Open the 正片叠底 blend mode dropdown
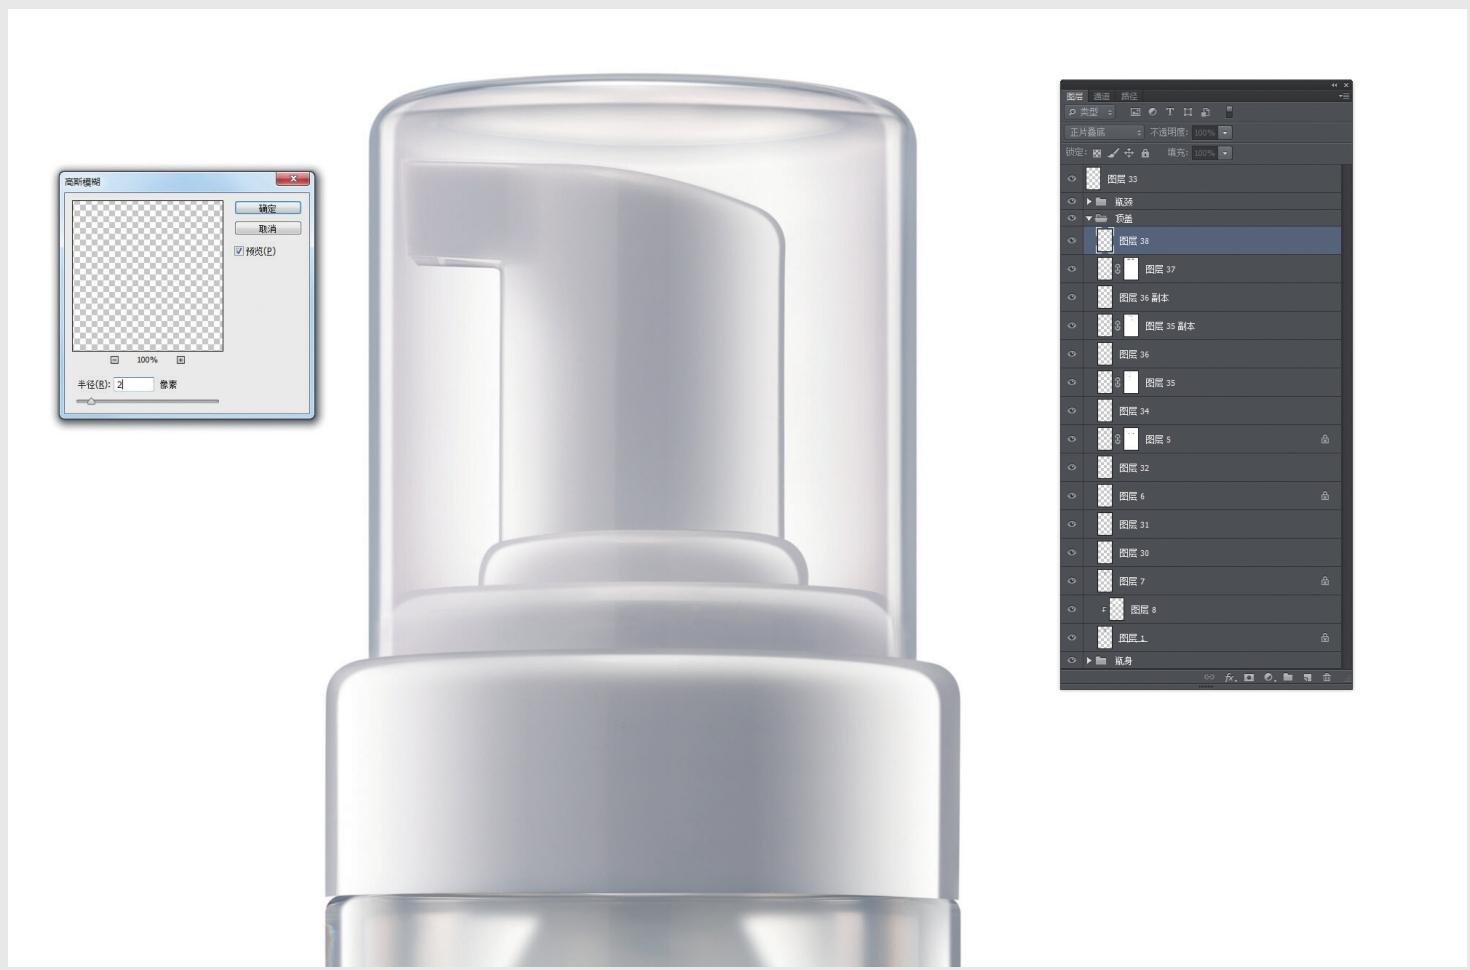1470x970 pixels. coord(1104,132)
